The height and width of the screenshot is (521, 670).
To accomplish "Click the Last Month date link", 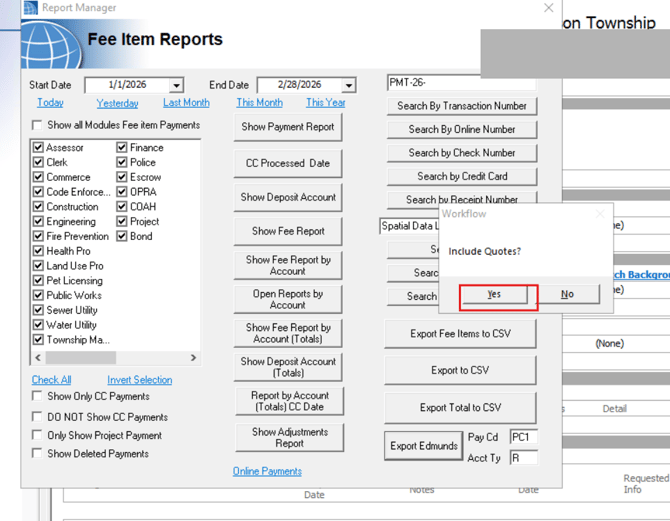I will click(x=186, y=103).
